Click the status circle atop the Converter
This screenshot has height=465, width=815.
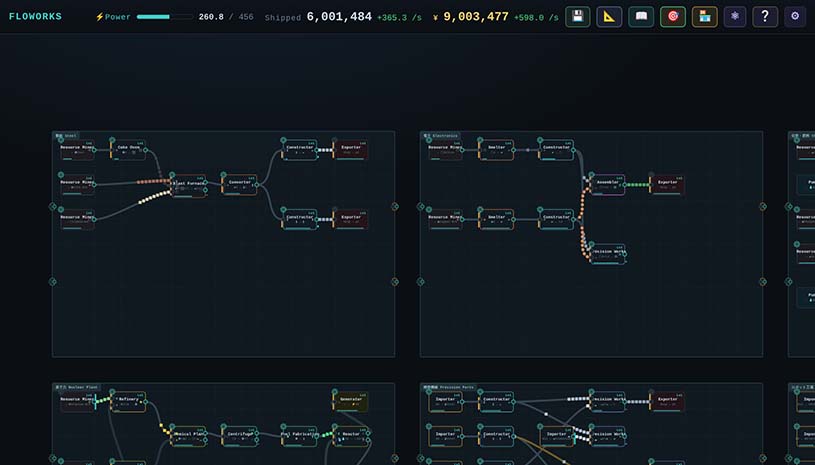click(224, 175)
